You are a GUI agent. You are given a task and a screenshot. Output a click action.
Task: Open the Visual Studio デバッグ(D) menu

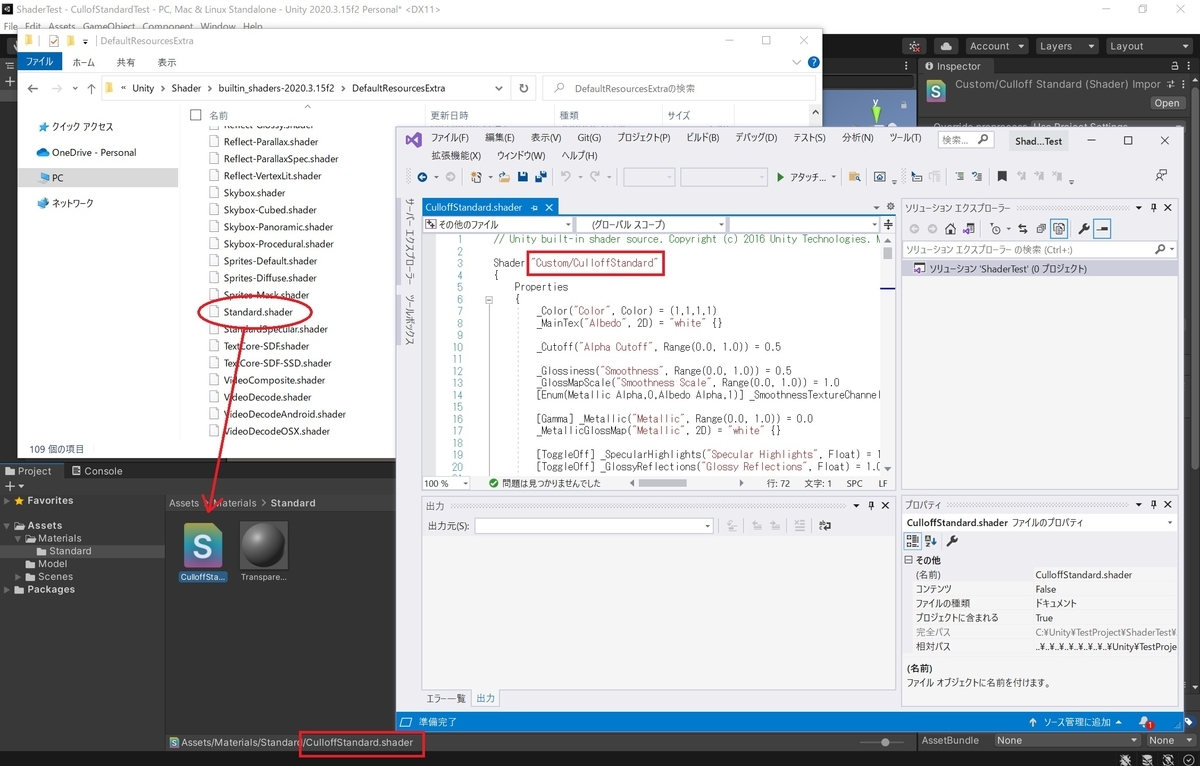756,137
